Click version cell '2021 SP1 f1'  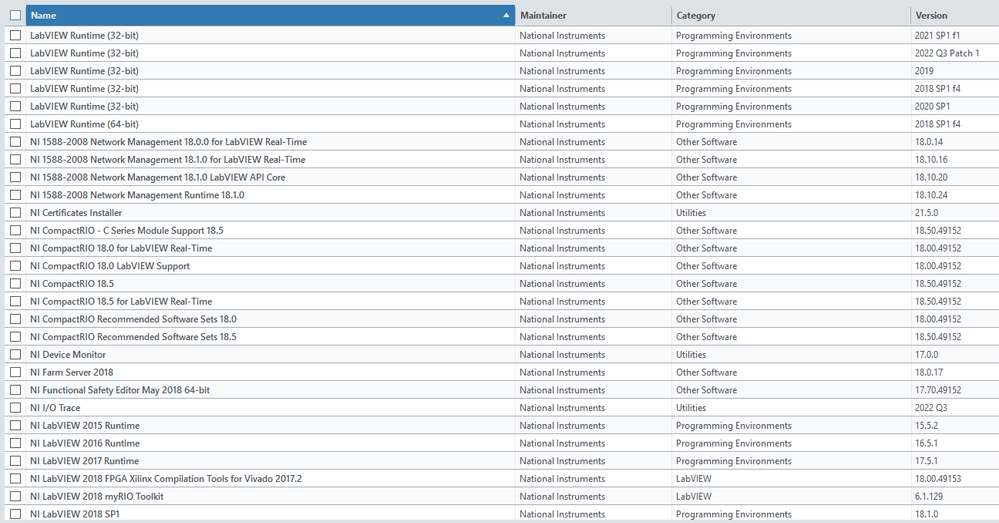937,36
